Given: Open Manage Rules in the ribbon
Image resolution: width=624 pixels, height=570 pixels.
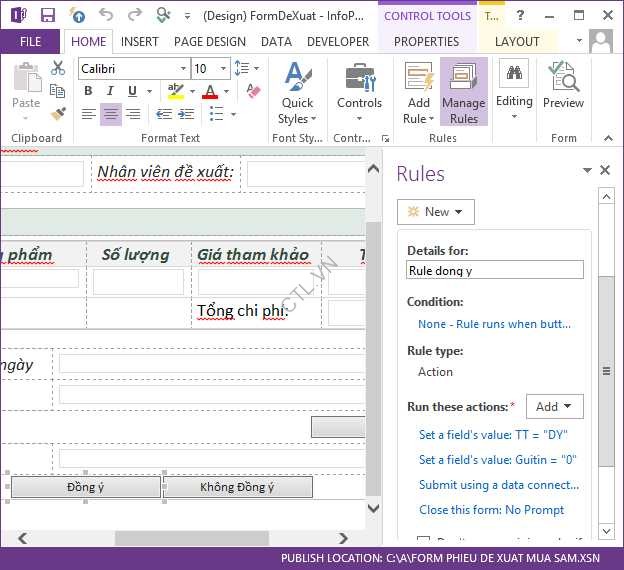Looking at the screenshot, I should [x=463, y=96].
